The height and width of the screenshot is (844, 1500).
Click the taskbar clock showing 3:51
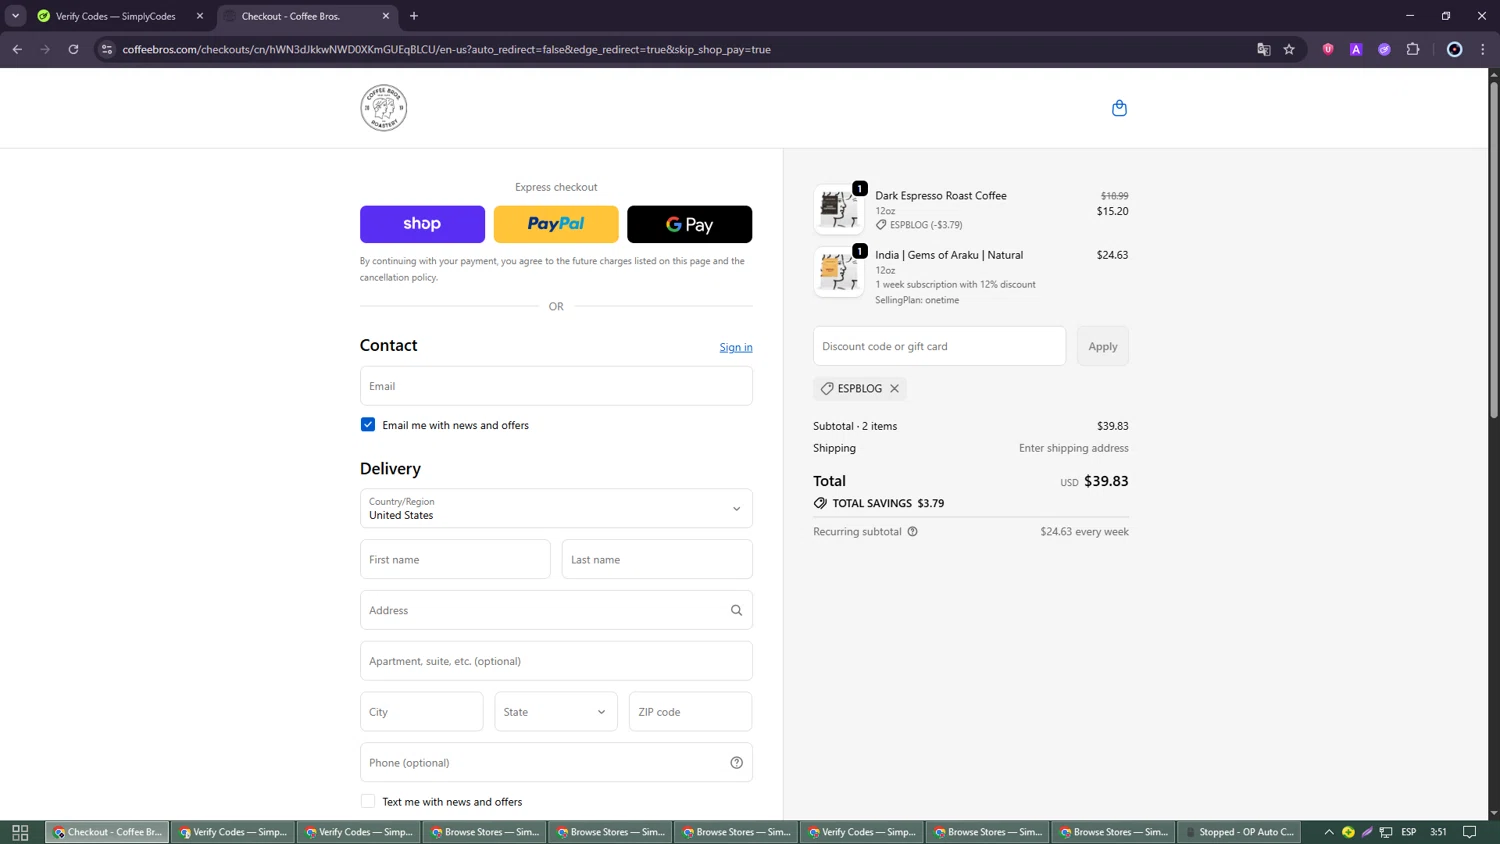[1438, 832]
